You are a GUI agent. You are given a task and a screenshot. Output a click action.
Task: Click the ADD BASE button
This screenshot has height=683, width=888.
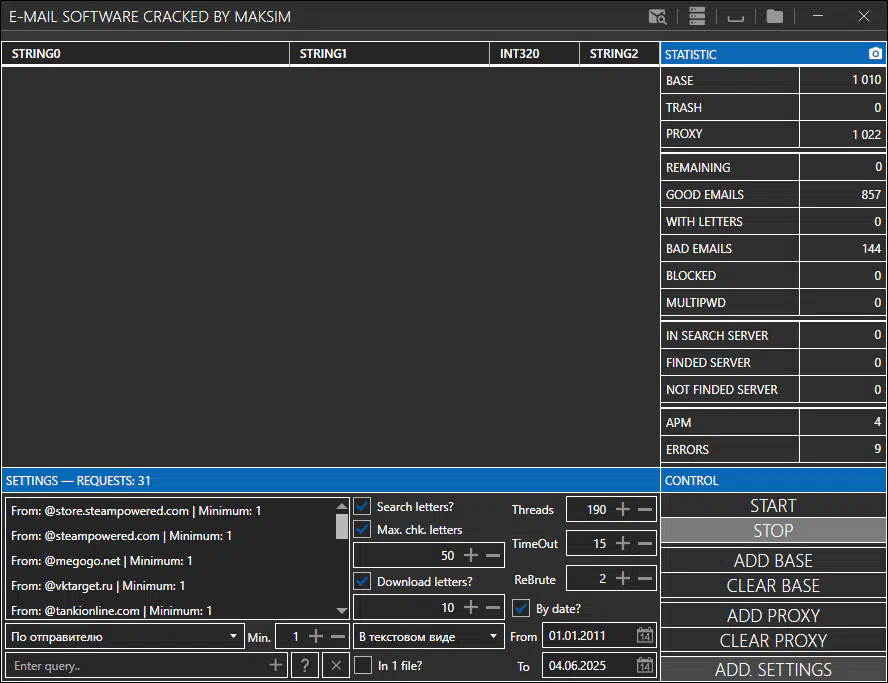pos(773,560)
